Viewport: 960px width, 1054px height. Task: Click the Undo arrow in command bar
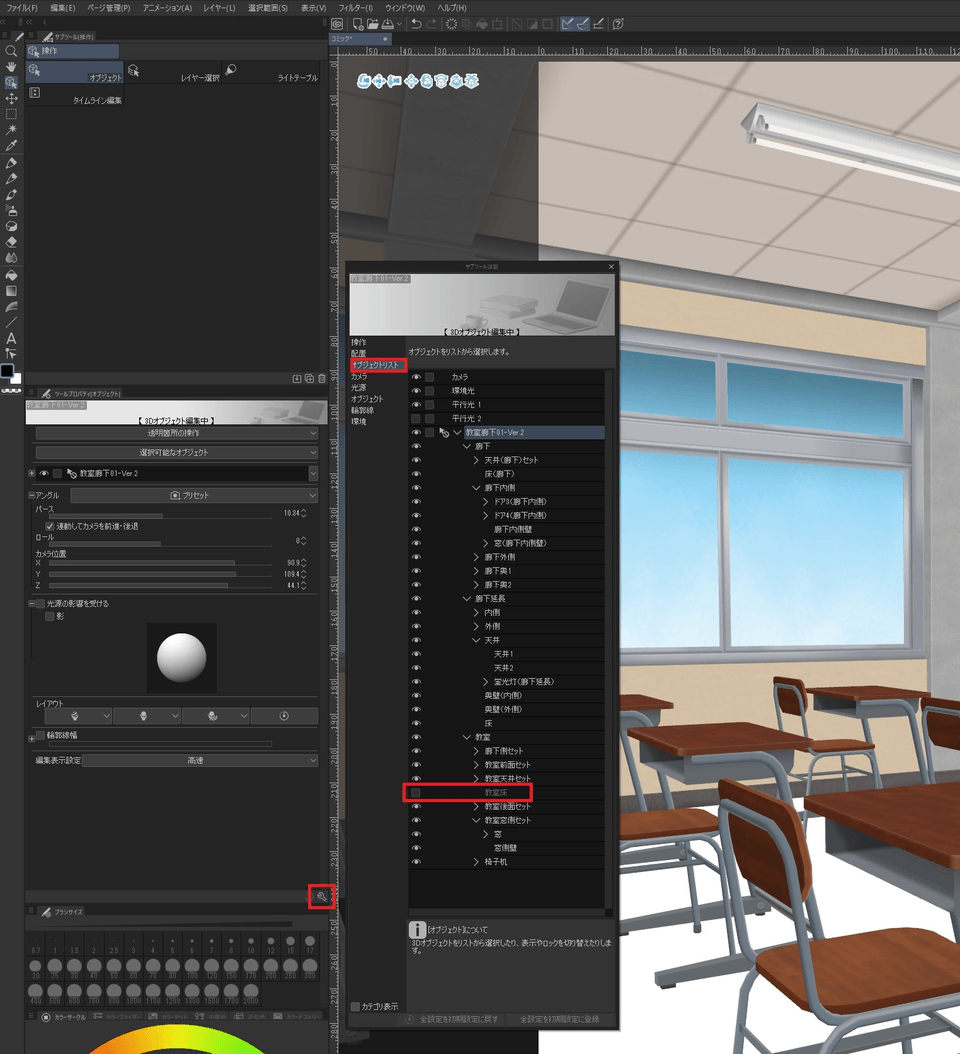(416, 24)
